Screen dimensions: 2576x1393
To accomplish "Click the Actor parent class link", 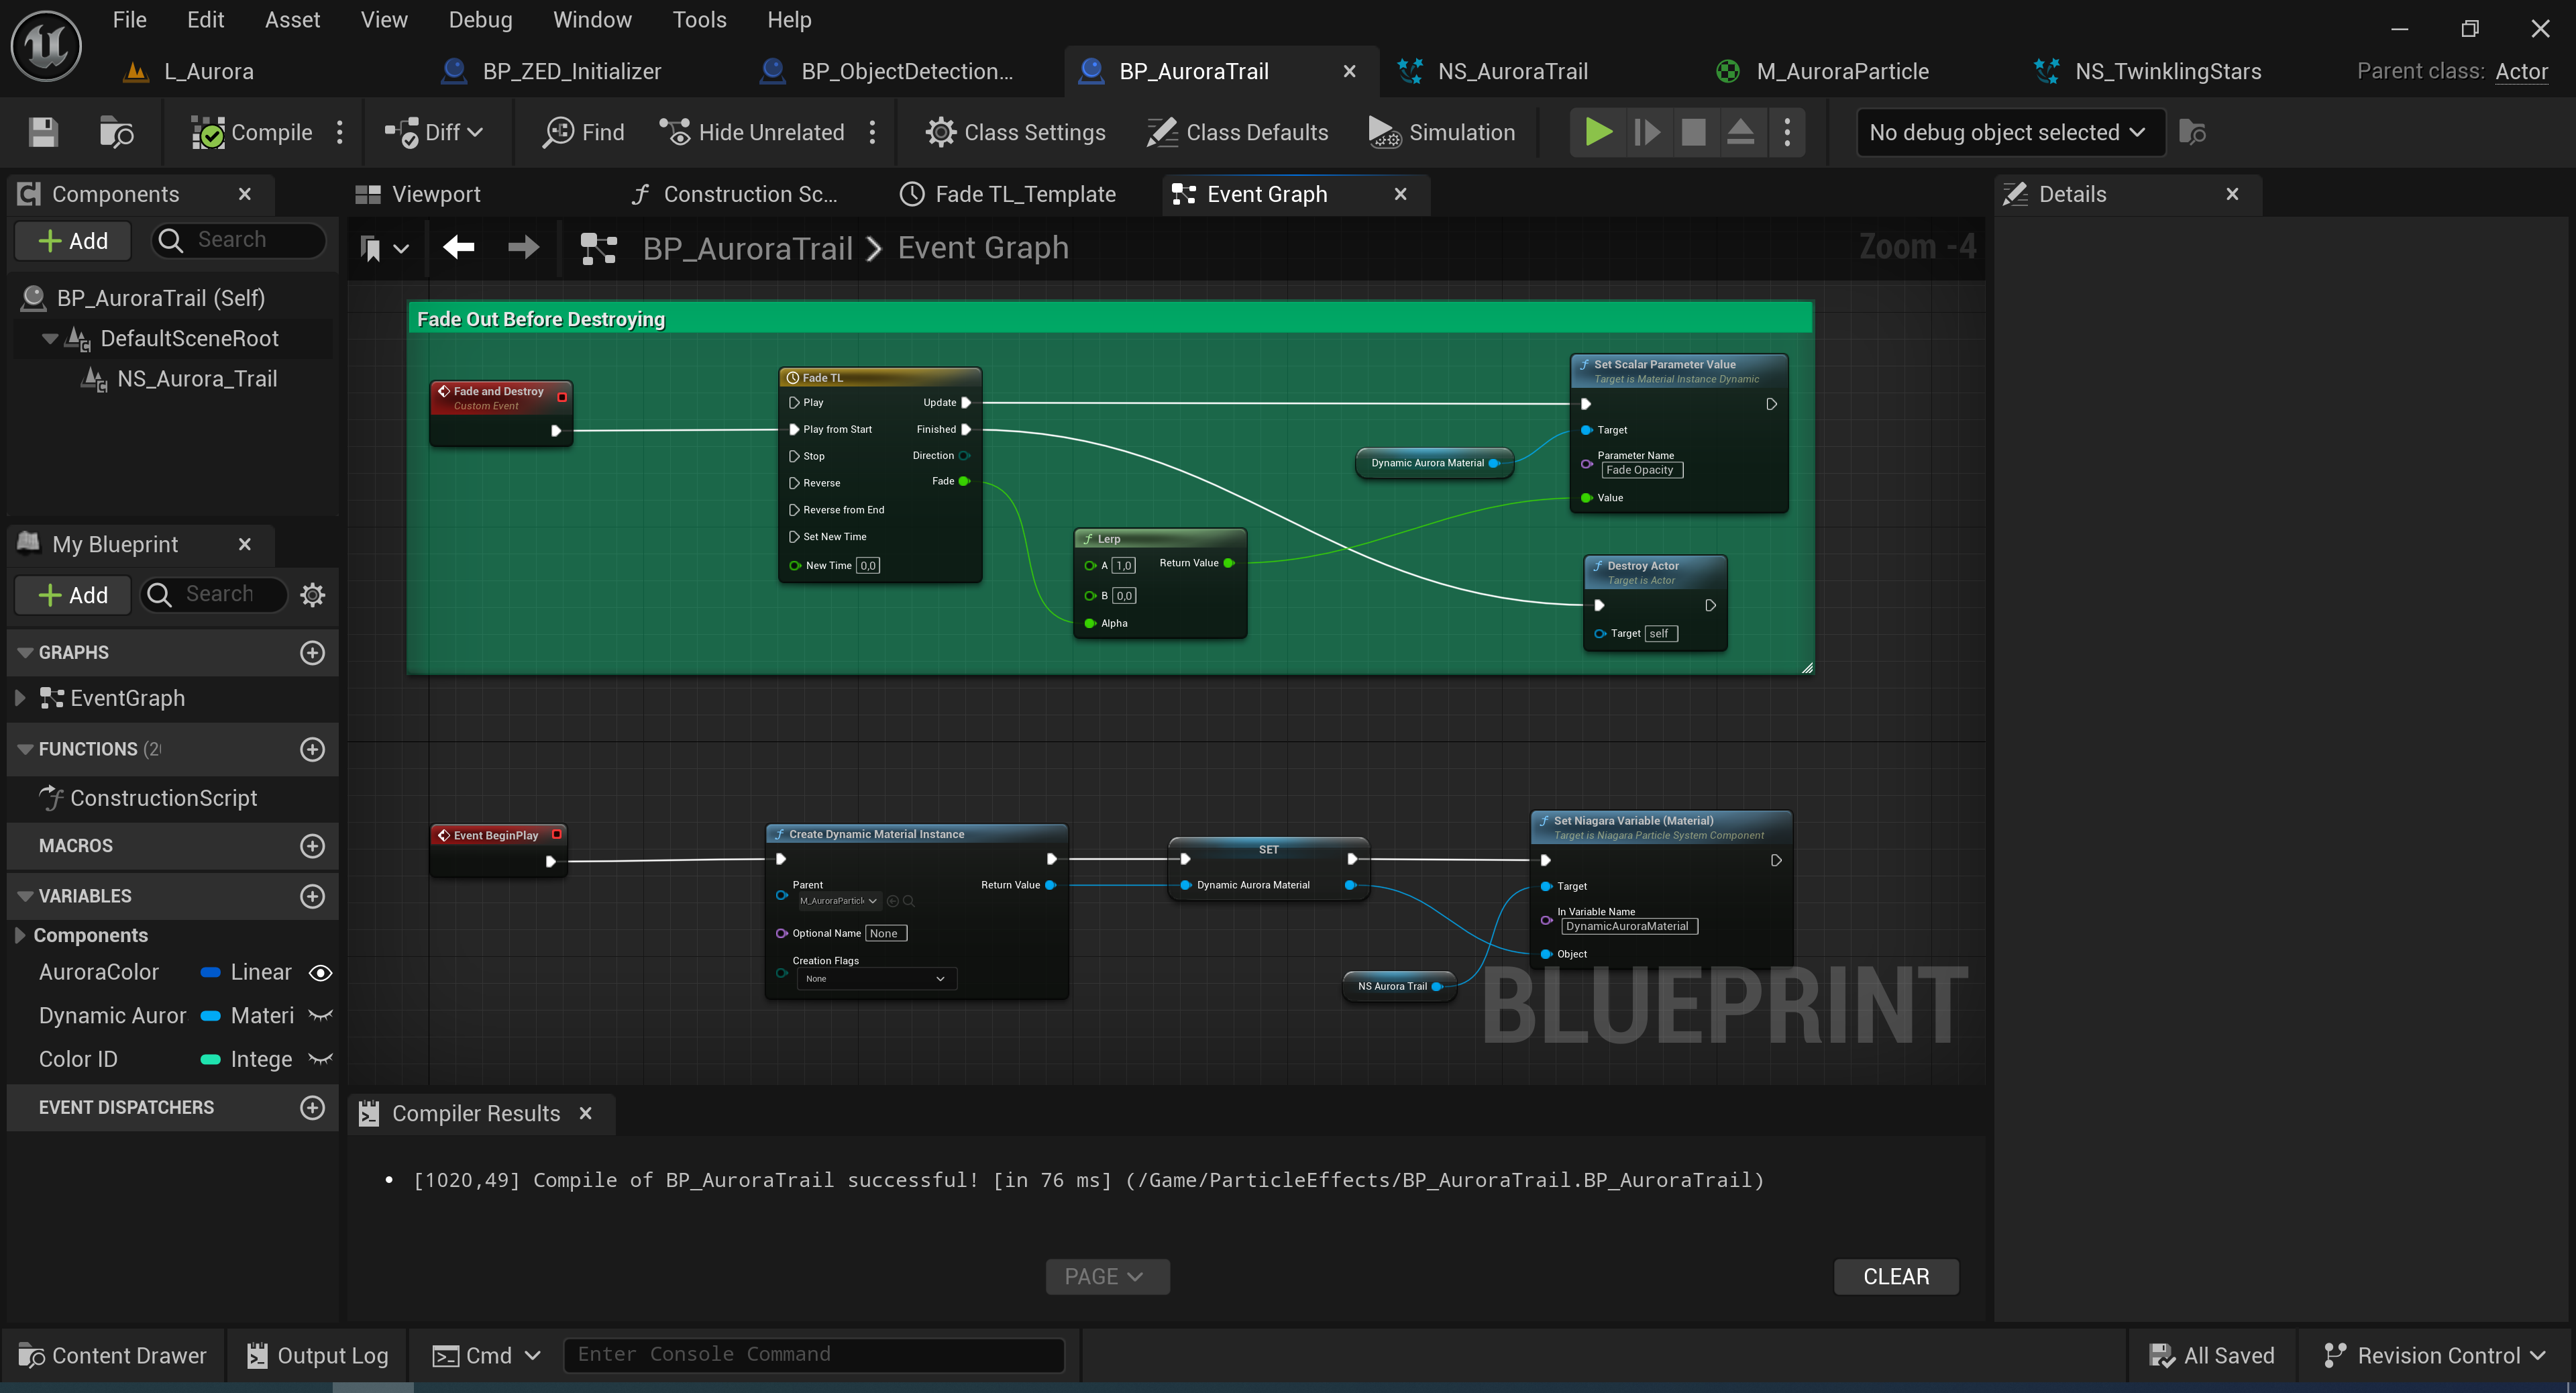I will (2521, 71).
